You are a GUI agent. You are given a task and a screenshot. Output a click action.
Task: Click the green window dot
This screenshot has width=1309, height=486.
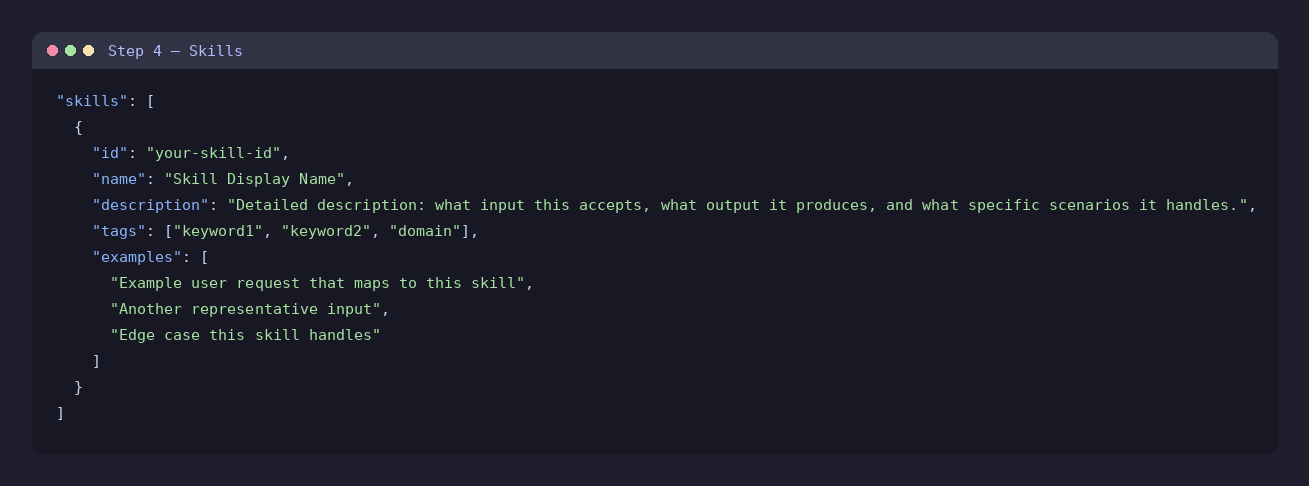(x=71, y=51)
